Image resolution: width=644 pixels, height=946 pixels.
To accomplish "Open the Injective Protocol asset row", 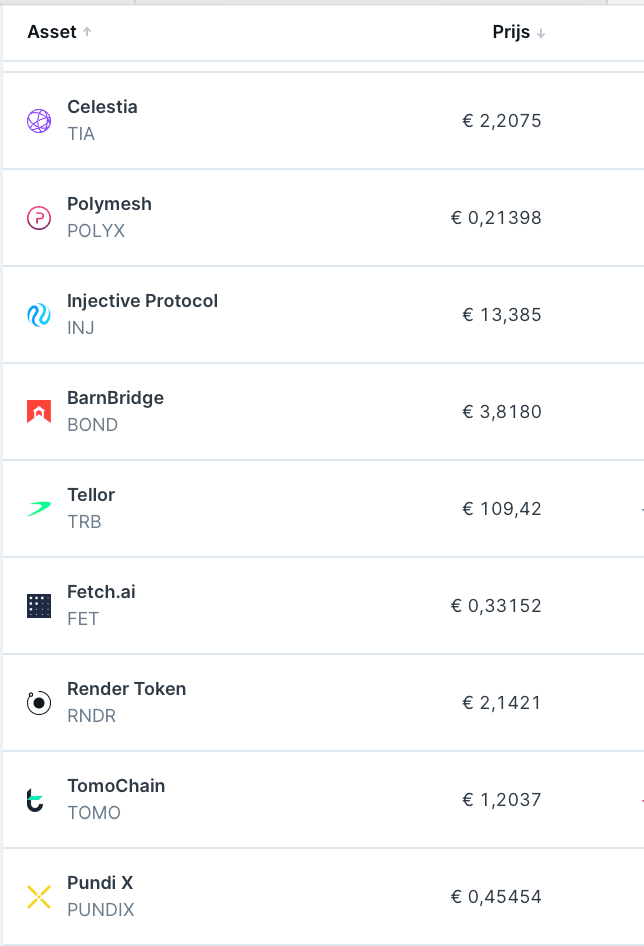I will point(300,314).
